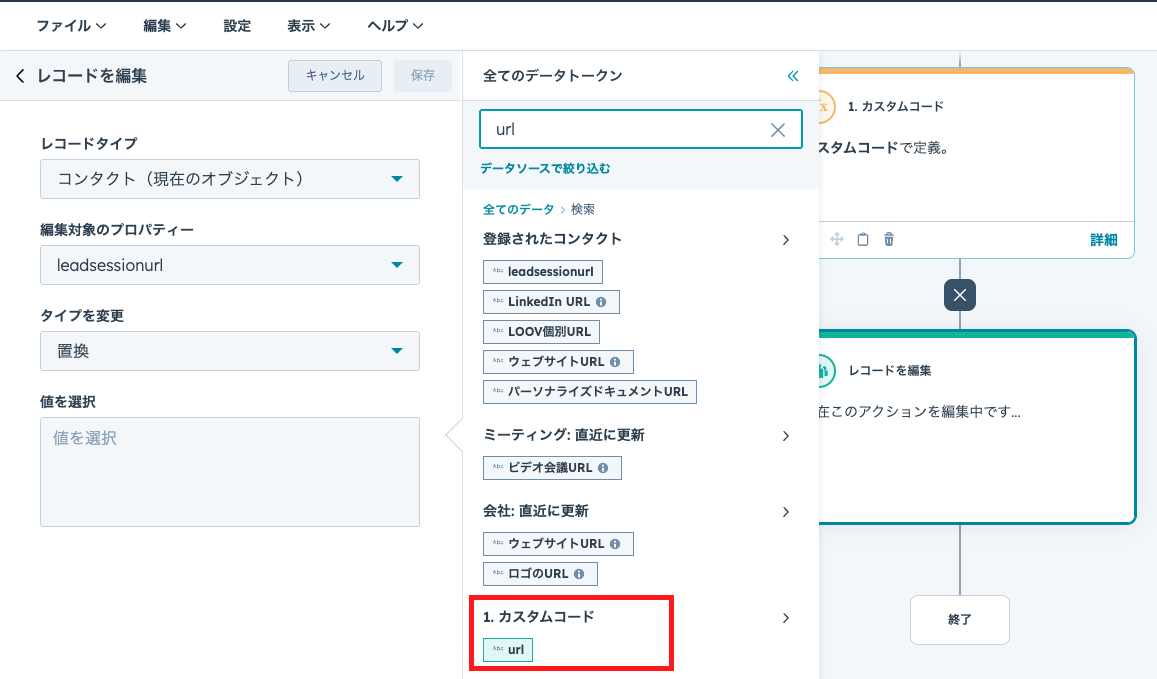The height and width of the screenshot is (679, 1157).
Task: Open the ファイル menu
Action: pyautogui.click(x=71, y=26)
